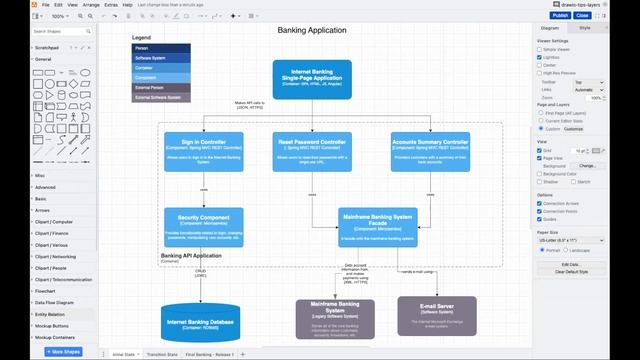The height and width of the screenshot is (360, 640).
Task: Expand the Misc shapes section
Action: [x=40, y=176]
